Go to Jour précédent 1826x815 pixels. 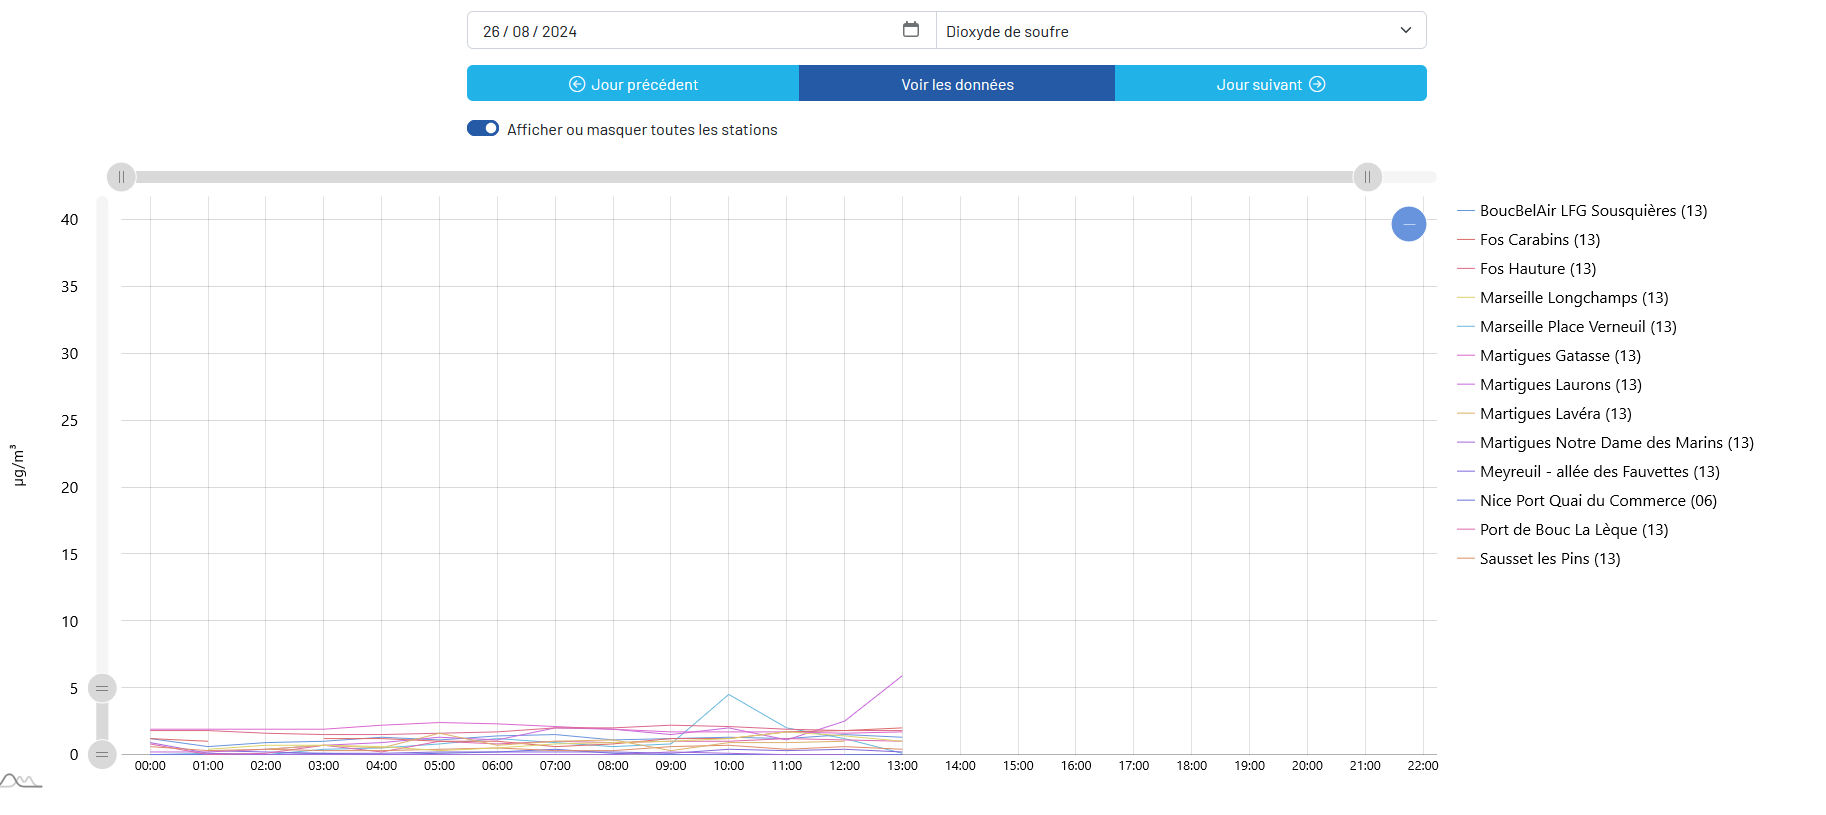pos(633,84)
